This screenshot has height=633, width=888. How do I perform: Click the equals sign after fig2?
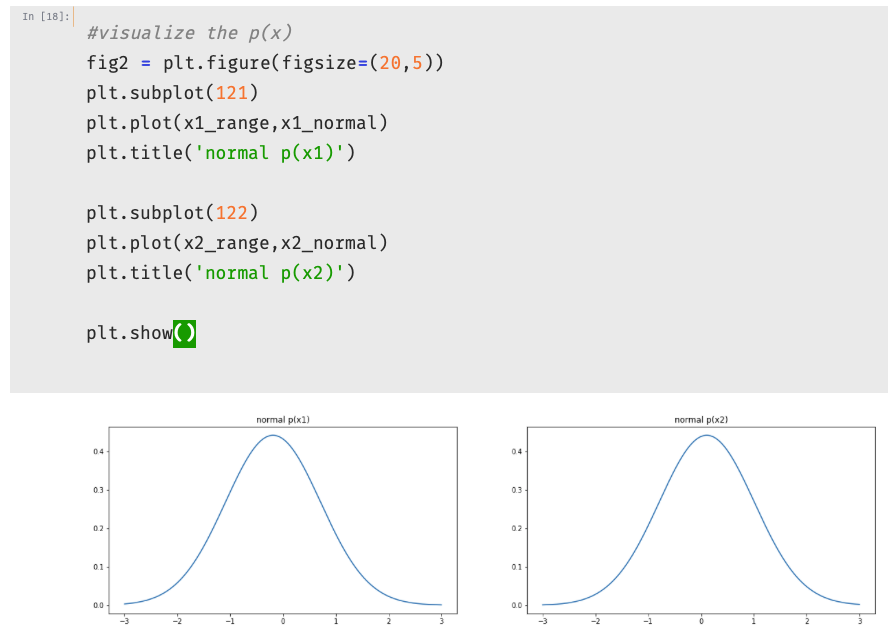pos(146,63)
